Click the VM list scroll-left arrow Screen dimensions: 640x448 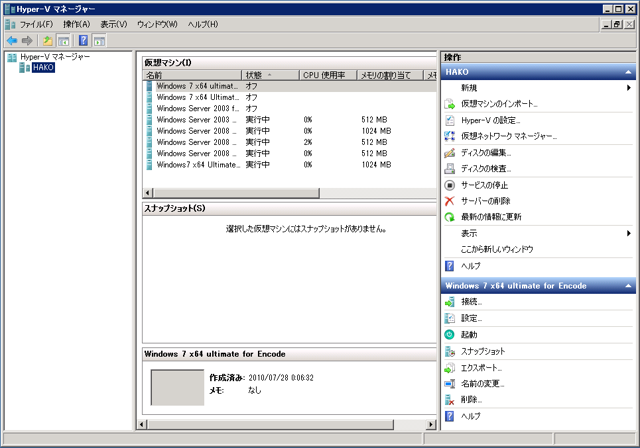149,193
